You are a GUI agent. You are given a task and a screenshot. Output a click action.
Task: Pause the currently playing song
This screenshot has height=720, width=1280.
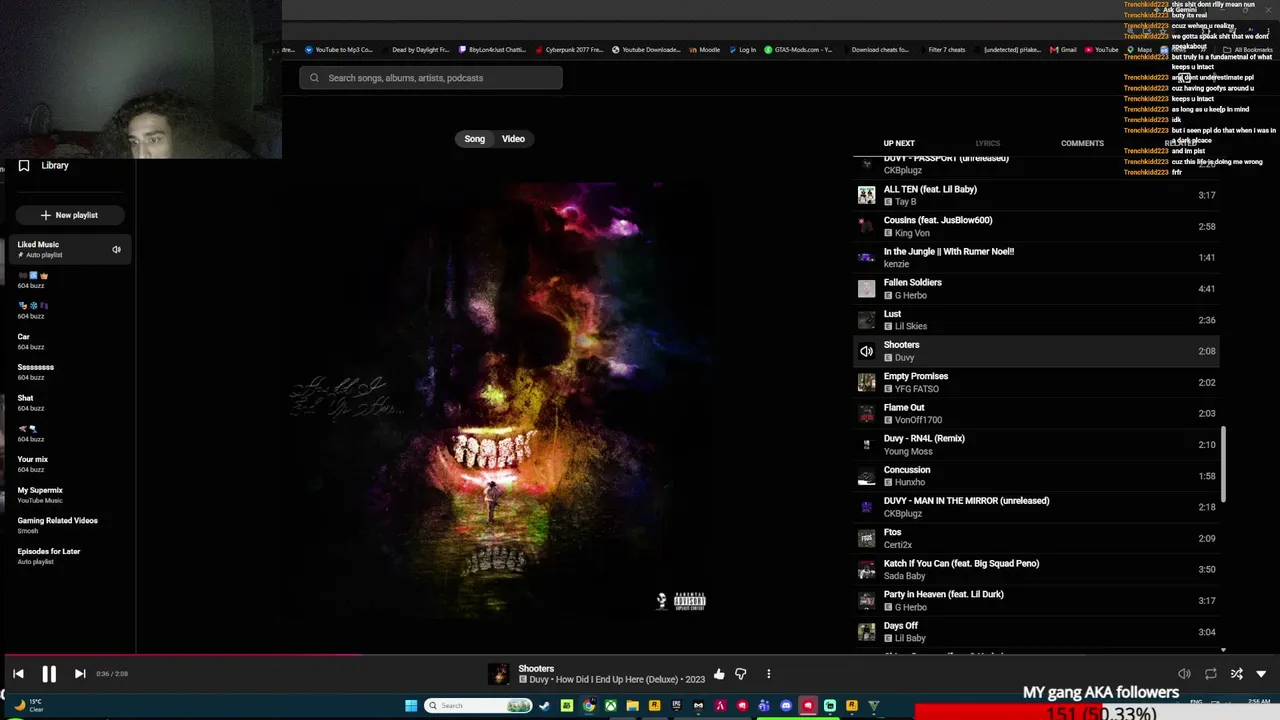pos(48,674)
